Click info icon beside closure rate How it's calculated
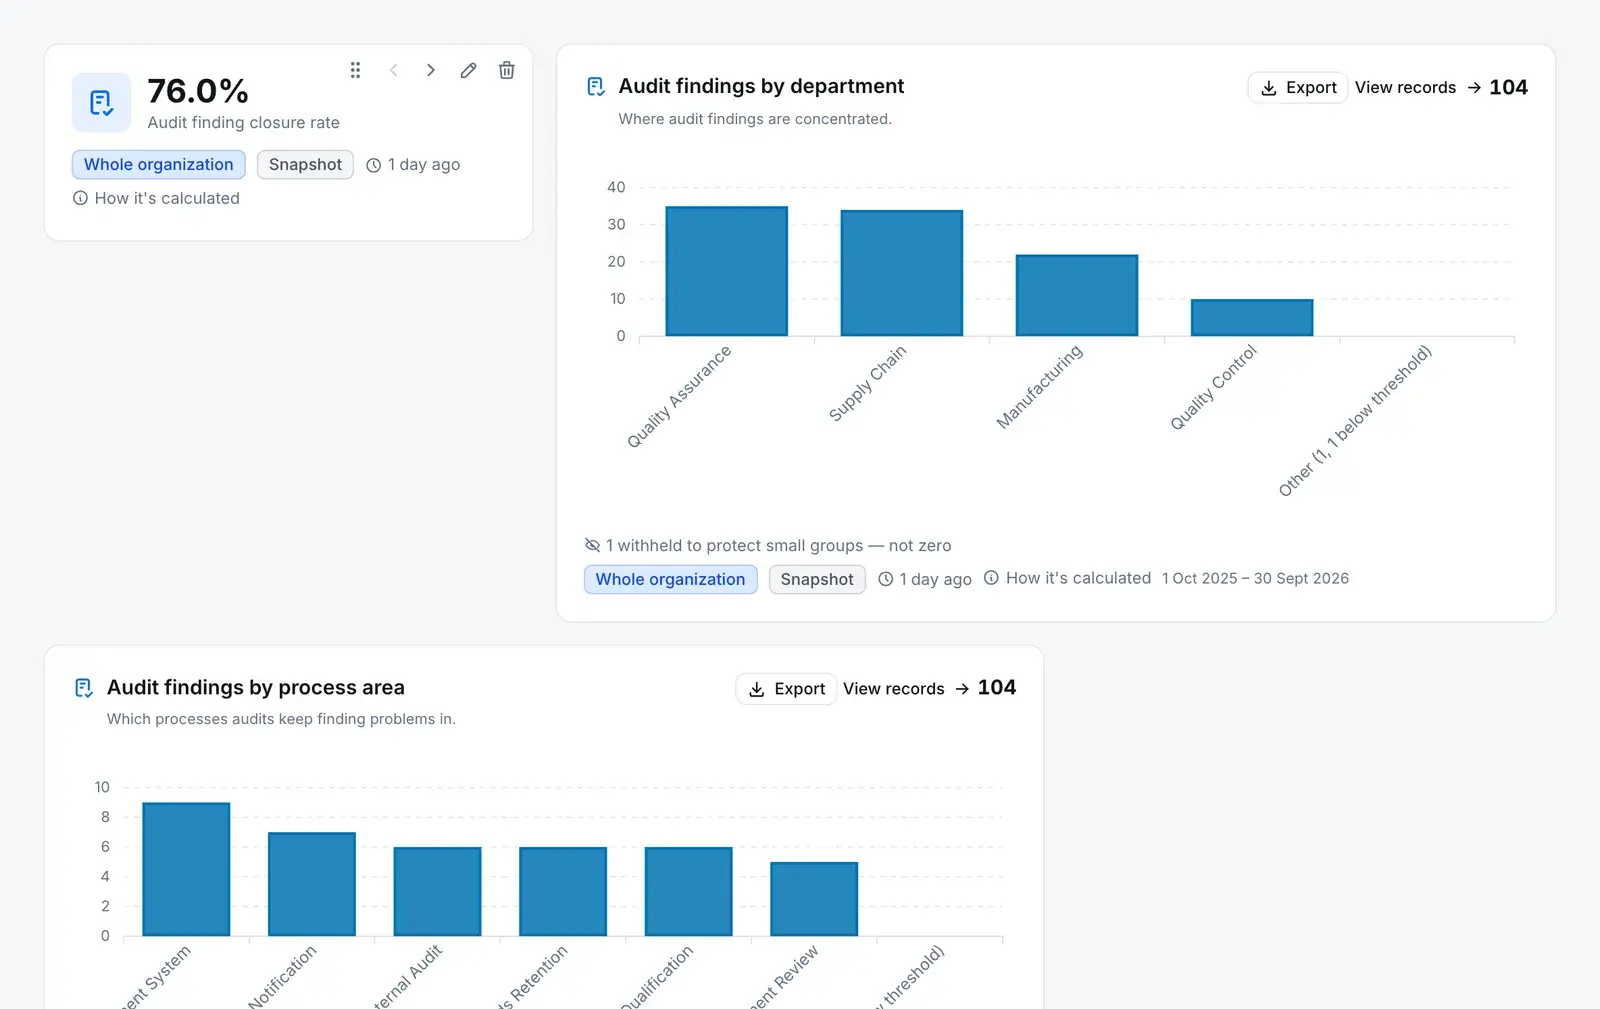 (x=80, y=198)
